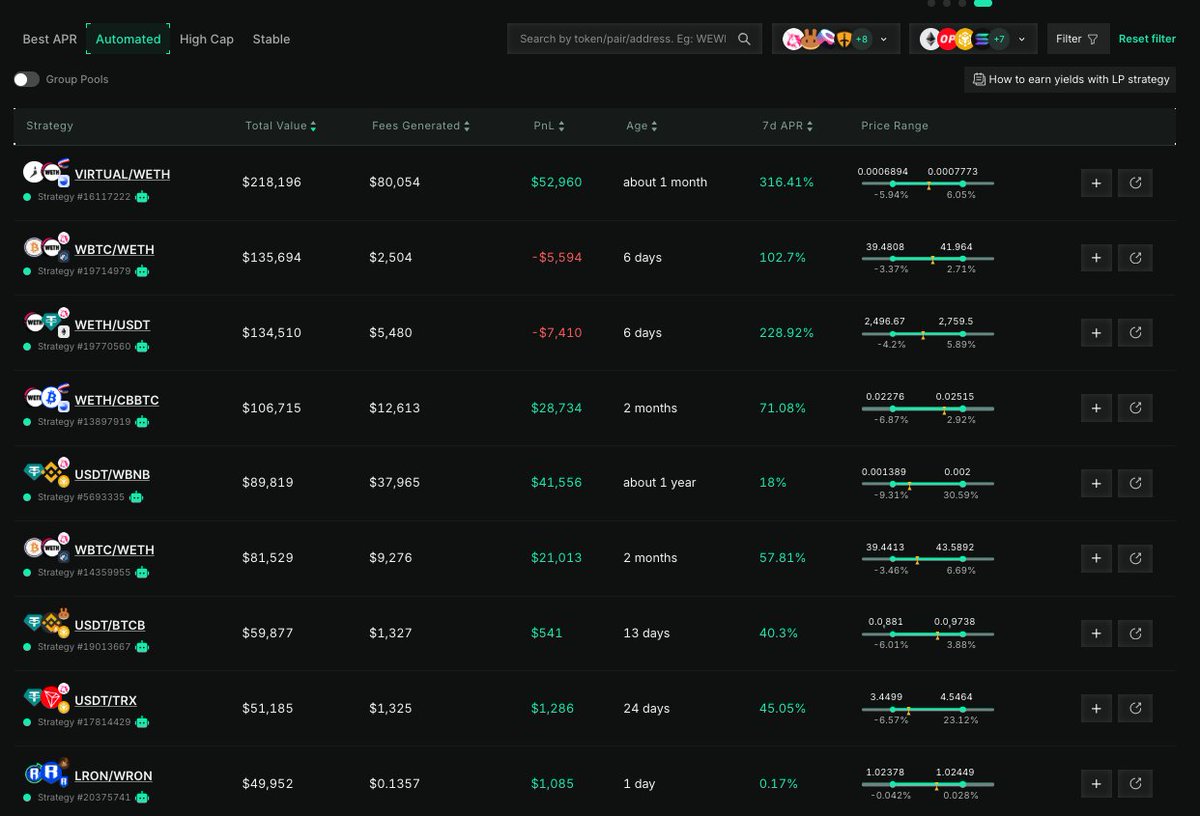This screenshot has height=816, width=1200.
Task: Click plus icon in WETH/CBBTC row
Action: 1096,408
